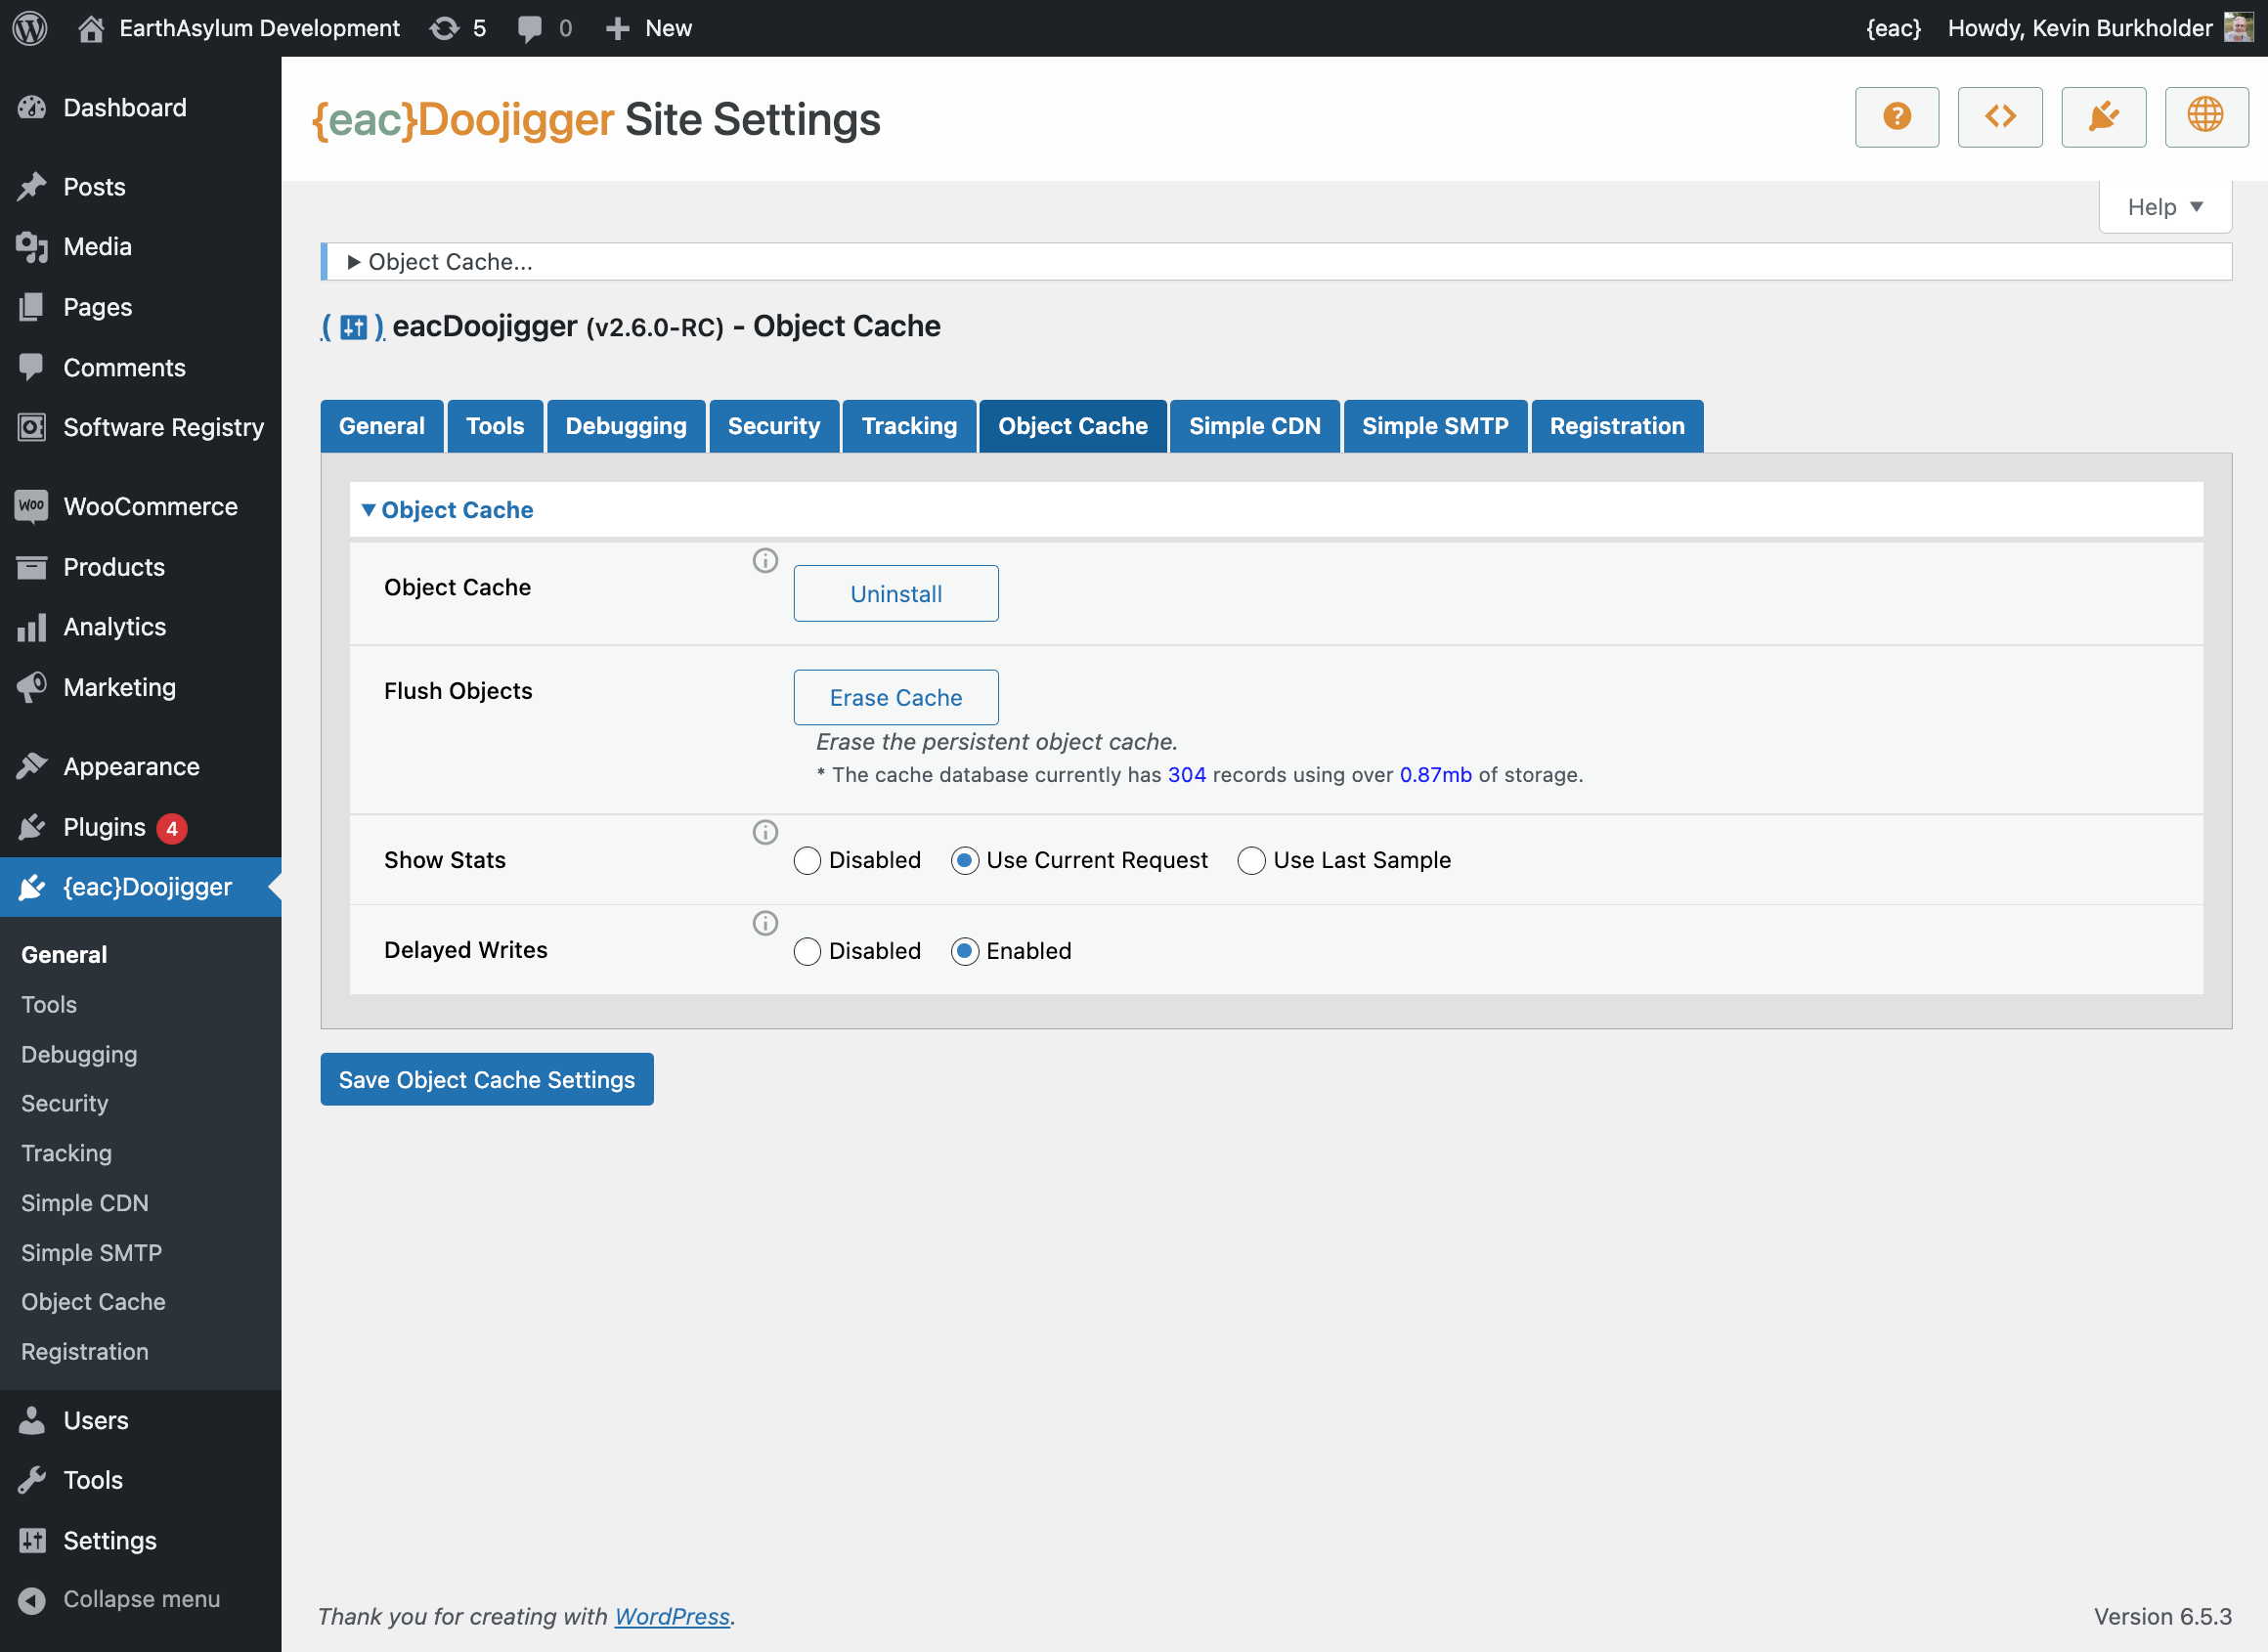Screen dimensions: 2268x1652
Task: Open the sidebar Tools item with wrench icon
Action: (x=140, y=1480)
